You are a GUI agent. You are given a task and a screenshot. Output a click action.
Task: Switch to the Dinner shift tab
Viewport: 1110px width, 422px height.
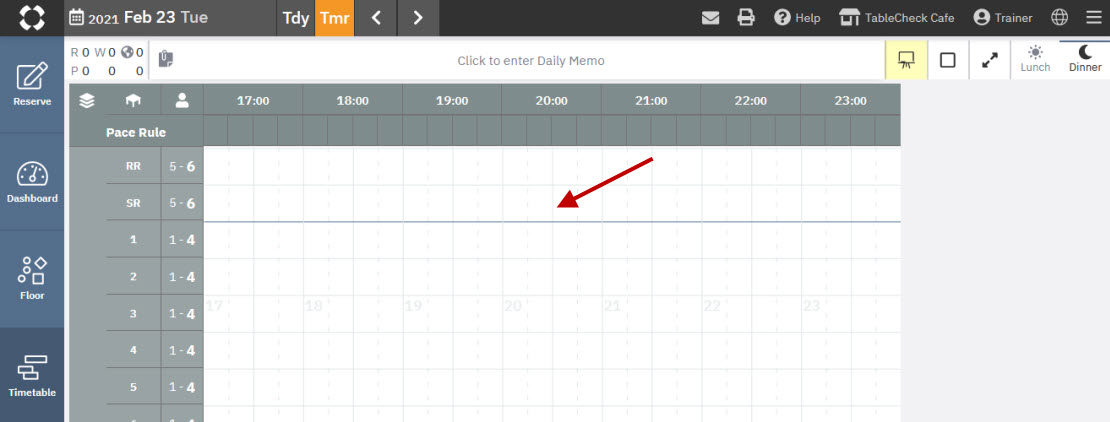[x=1085, y=60]
